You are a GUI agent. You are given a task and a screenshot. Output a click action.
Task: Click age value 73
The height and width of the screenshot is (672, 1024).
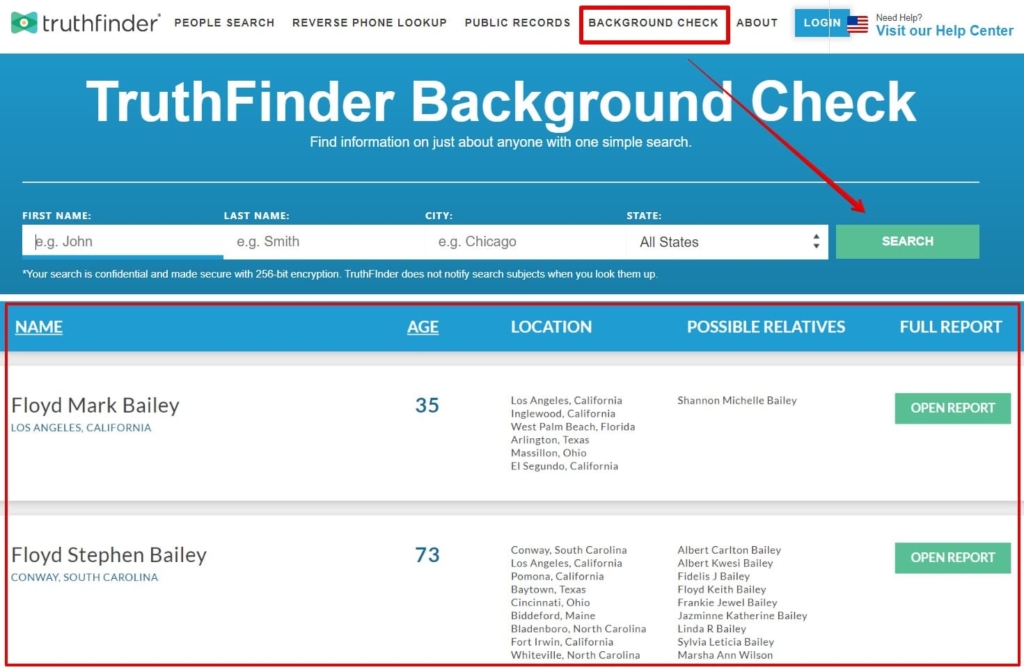click(427, 555)
